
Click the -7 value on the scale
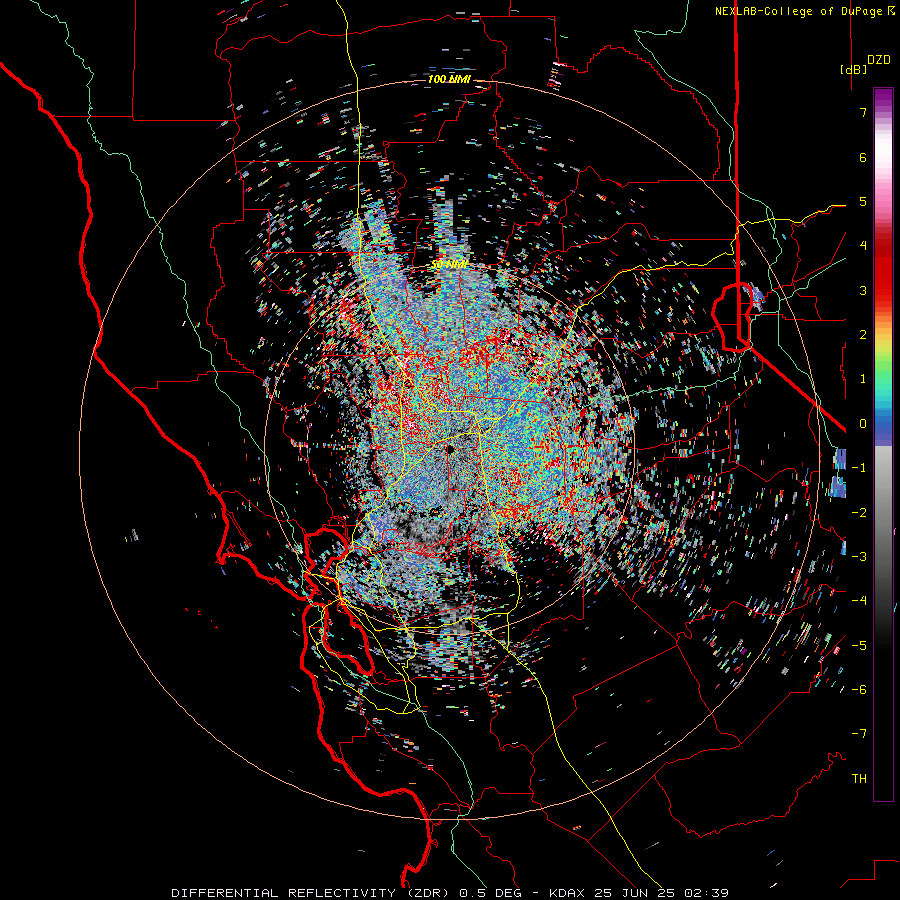[x=859, y=734]
